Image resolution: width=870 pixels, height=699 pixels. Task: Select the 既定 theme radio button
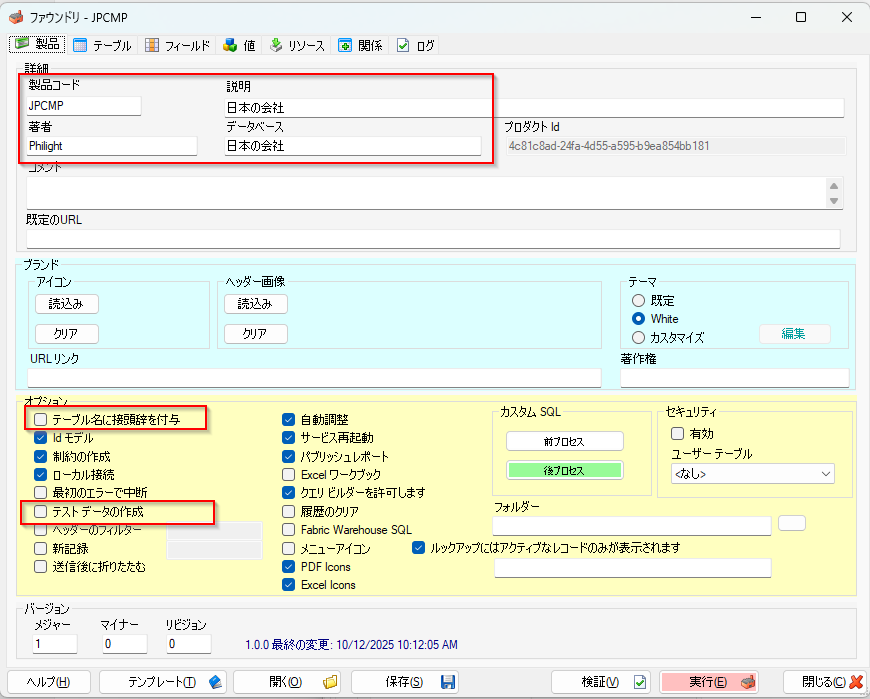639,300
